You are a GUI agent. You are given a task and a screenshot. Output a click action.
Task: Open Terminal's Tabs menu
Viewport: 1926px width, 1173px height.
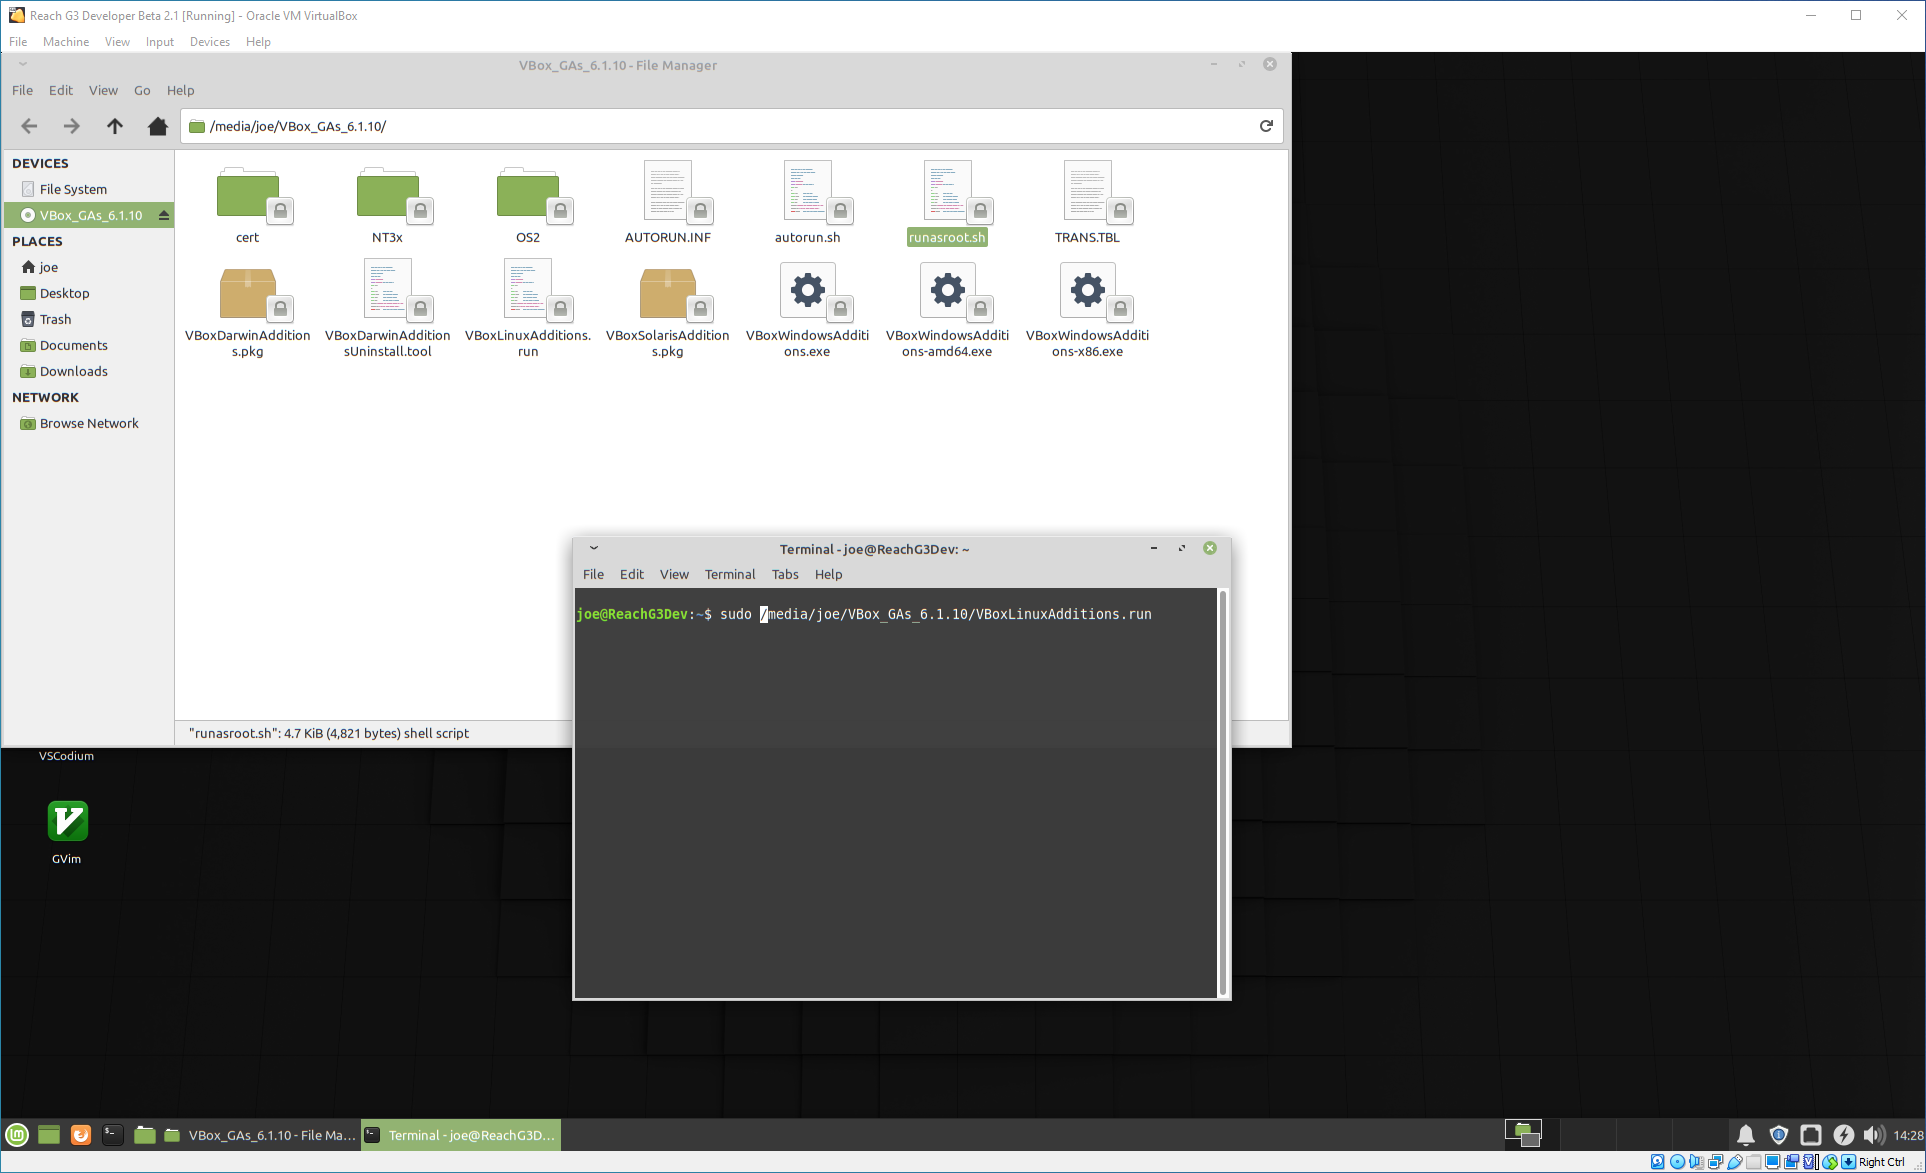785,574
